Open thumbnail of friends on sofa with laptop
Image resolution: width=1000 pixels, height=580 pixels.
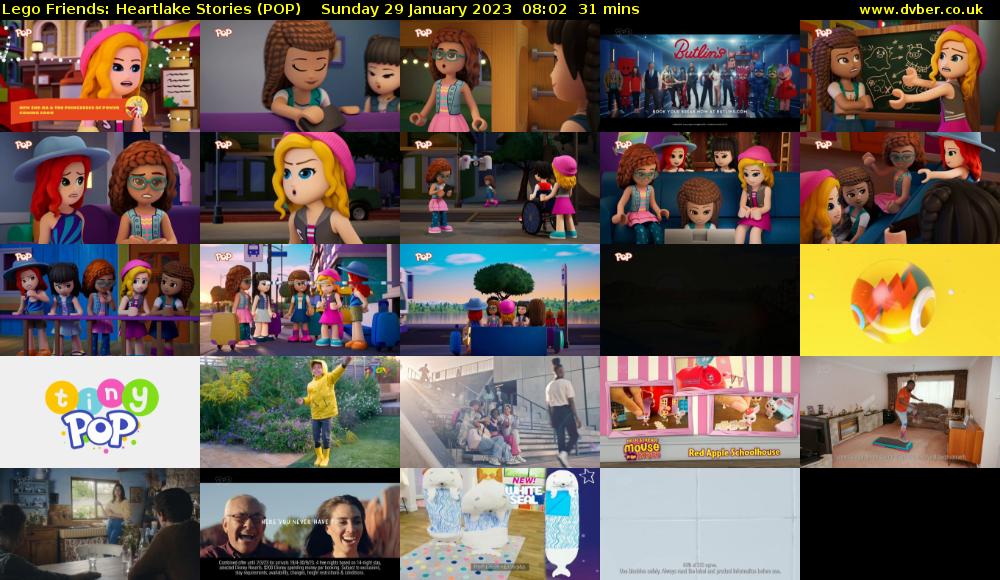point(700,188)
